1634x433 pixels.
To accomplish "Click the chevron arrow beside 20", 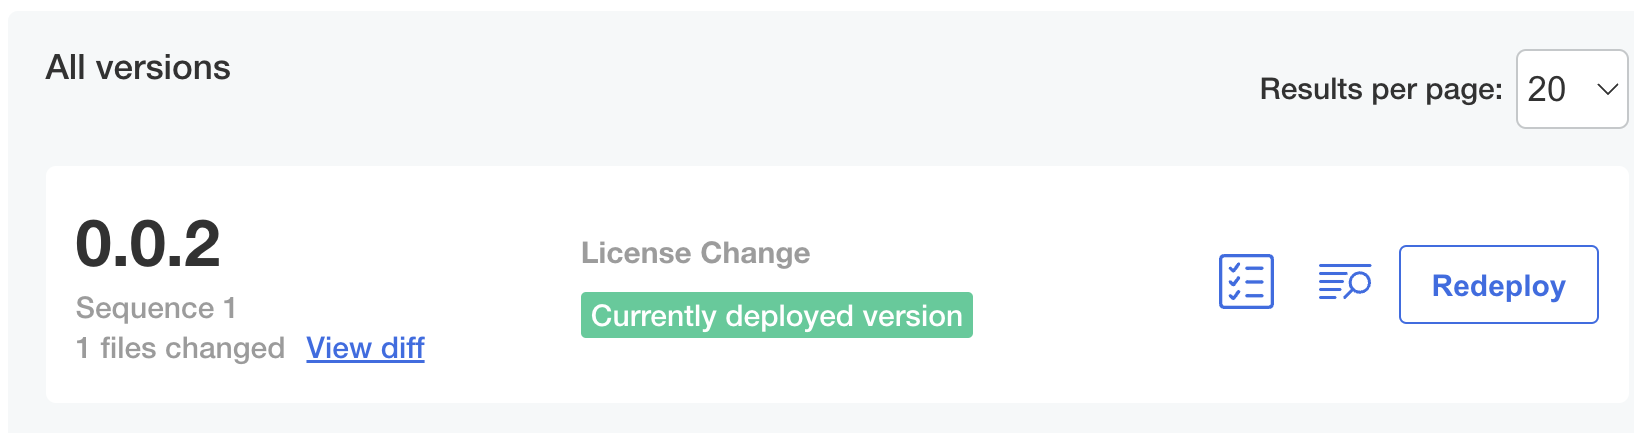I will (x=1607, y=89).
